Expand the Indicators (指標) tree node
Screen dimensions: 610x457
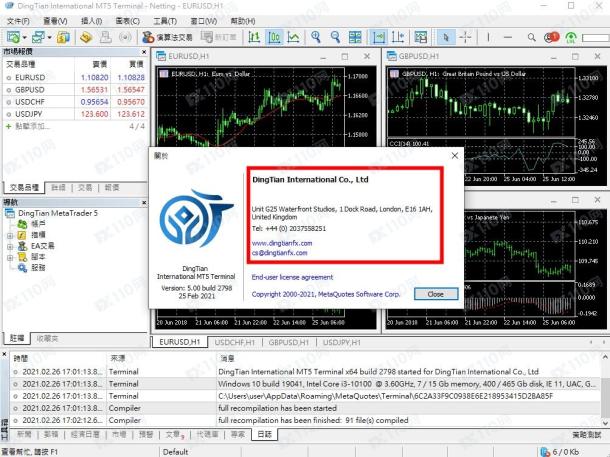(10, 235)
